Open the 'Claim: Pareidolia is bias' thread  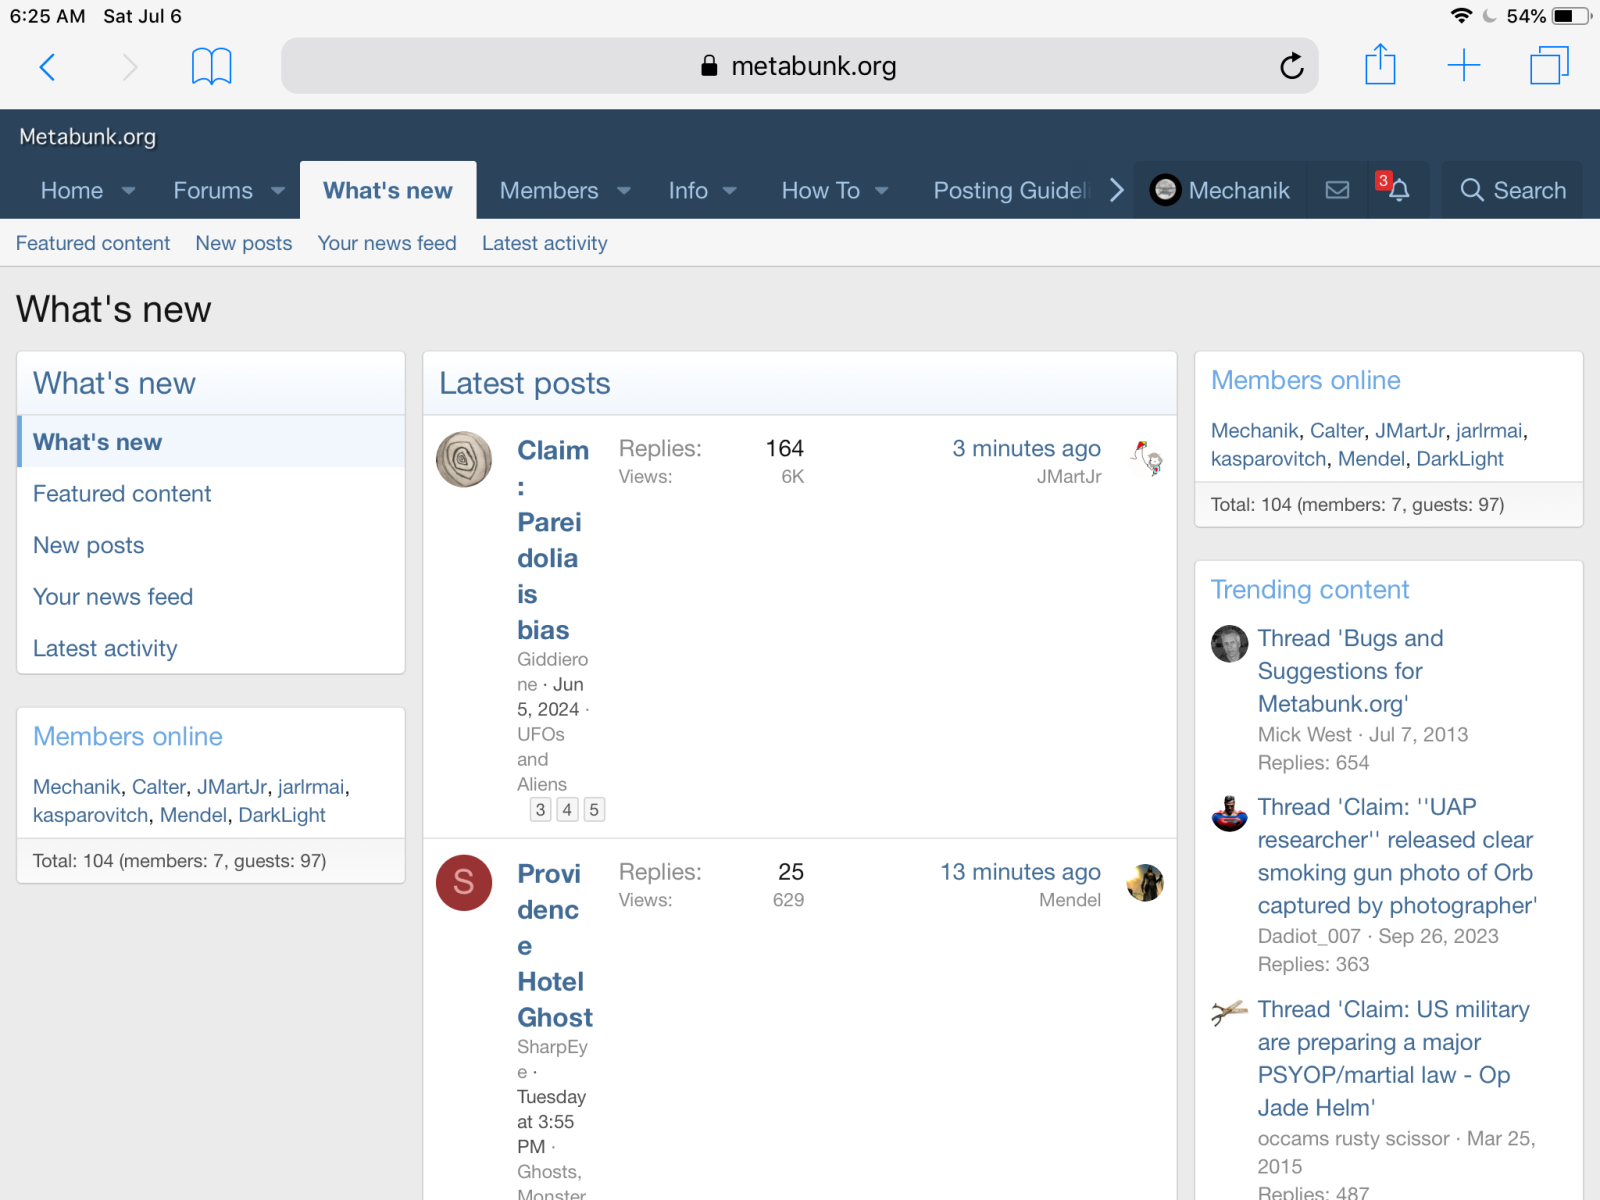pos(550,540)
